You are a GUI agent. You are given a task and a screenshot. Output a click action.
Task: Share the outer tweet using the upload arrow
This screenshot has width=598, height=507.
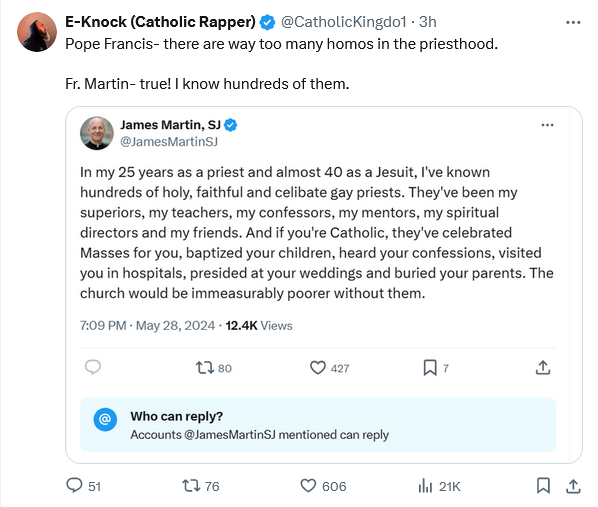pos(573,486)
